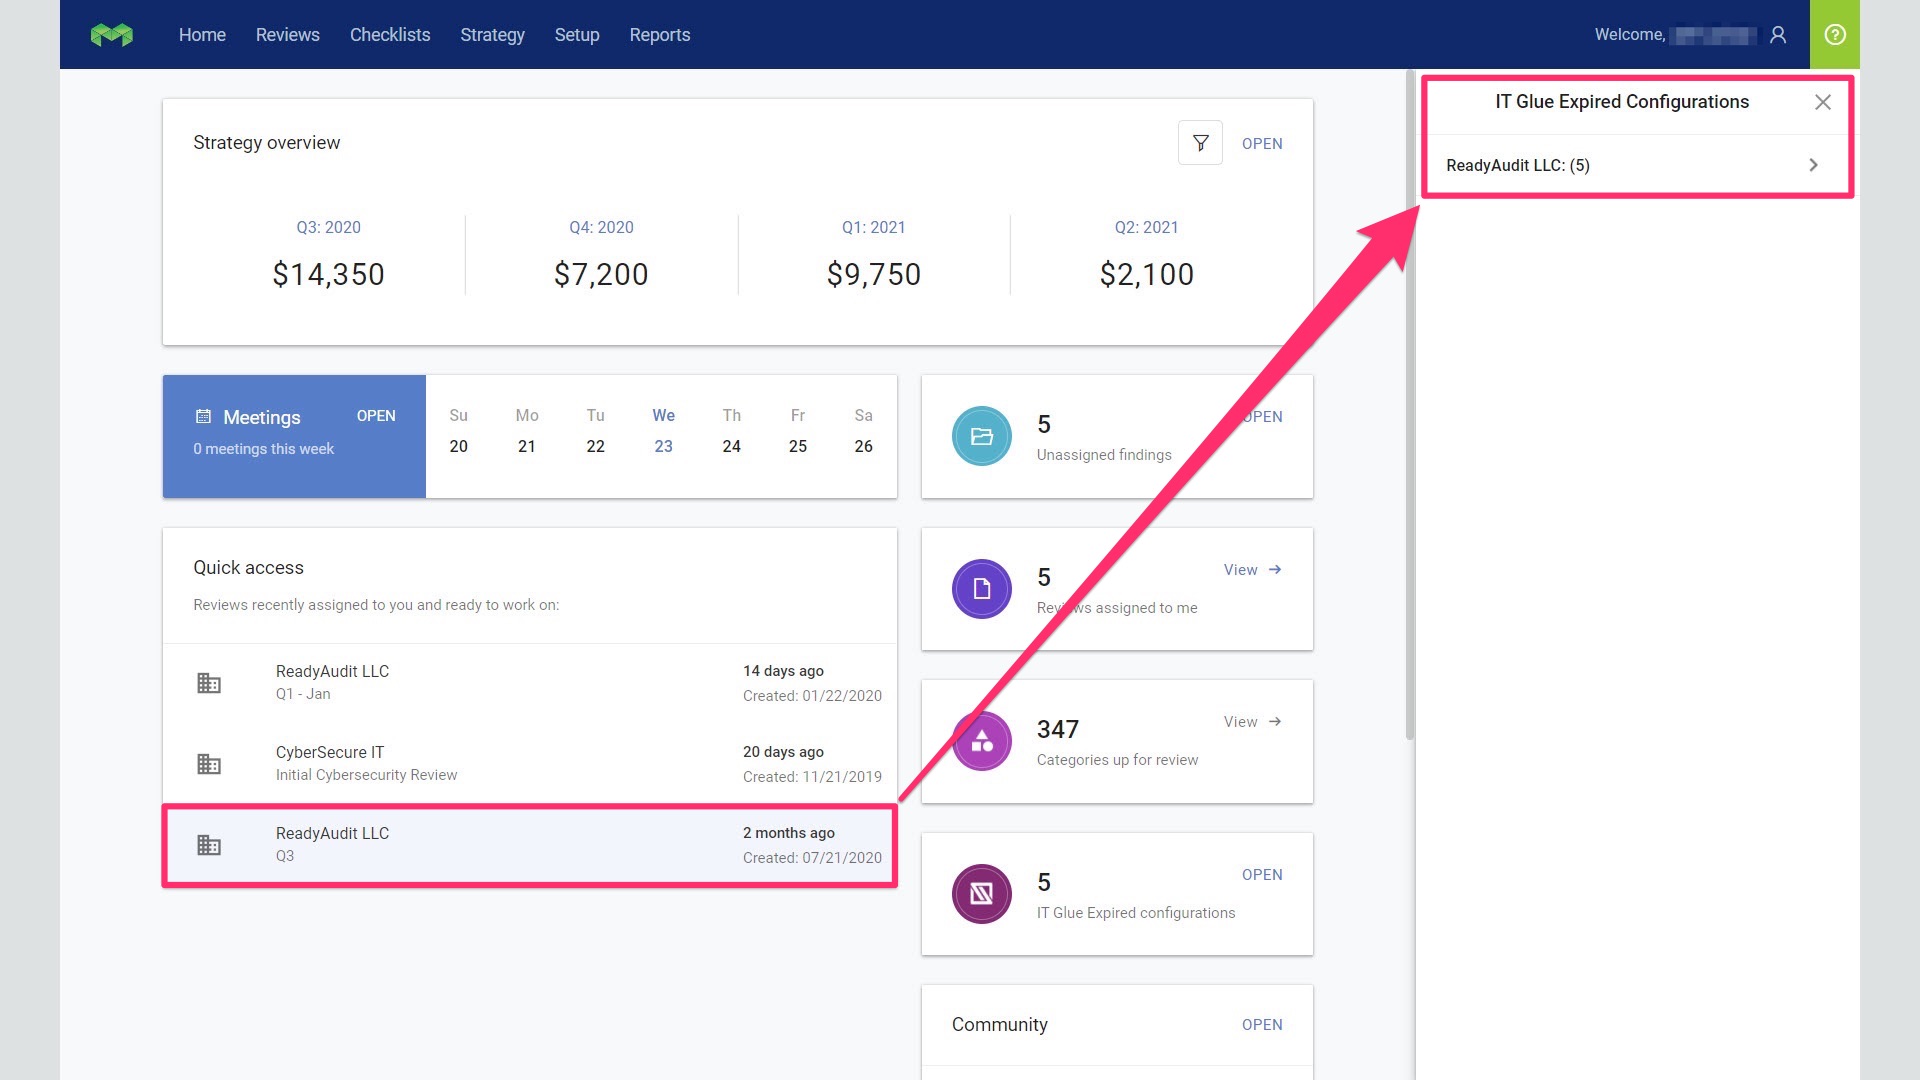
Task: Click the Reviews assigned document icon
Action: tap(981, 589)
